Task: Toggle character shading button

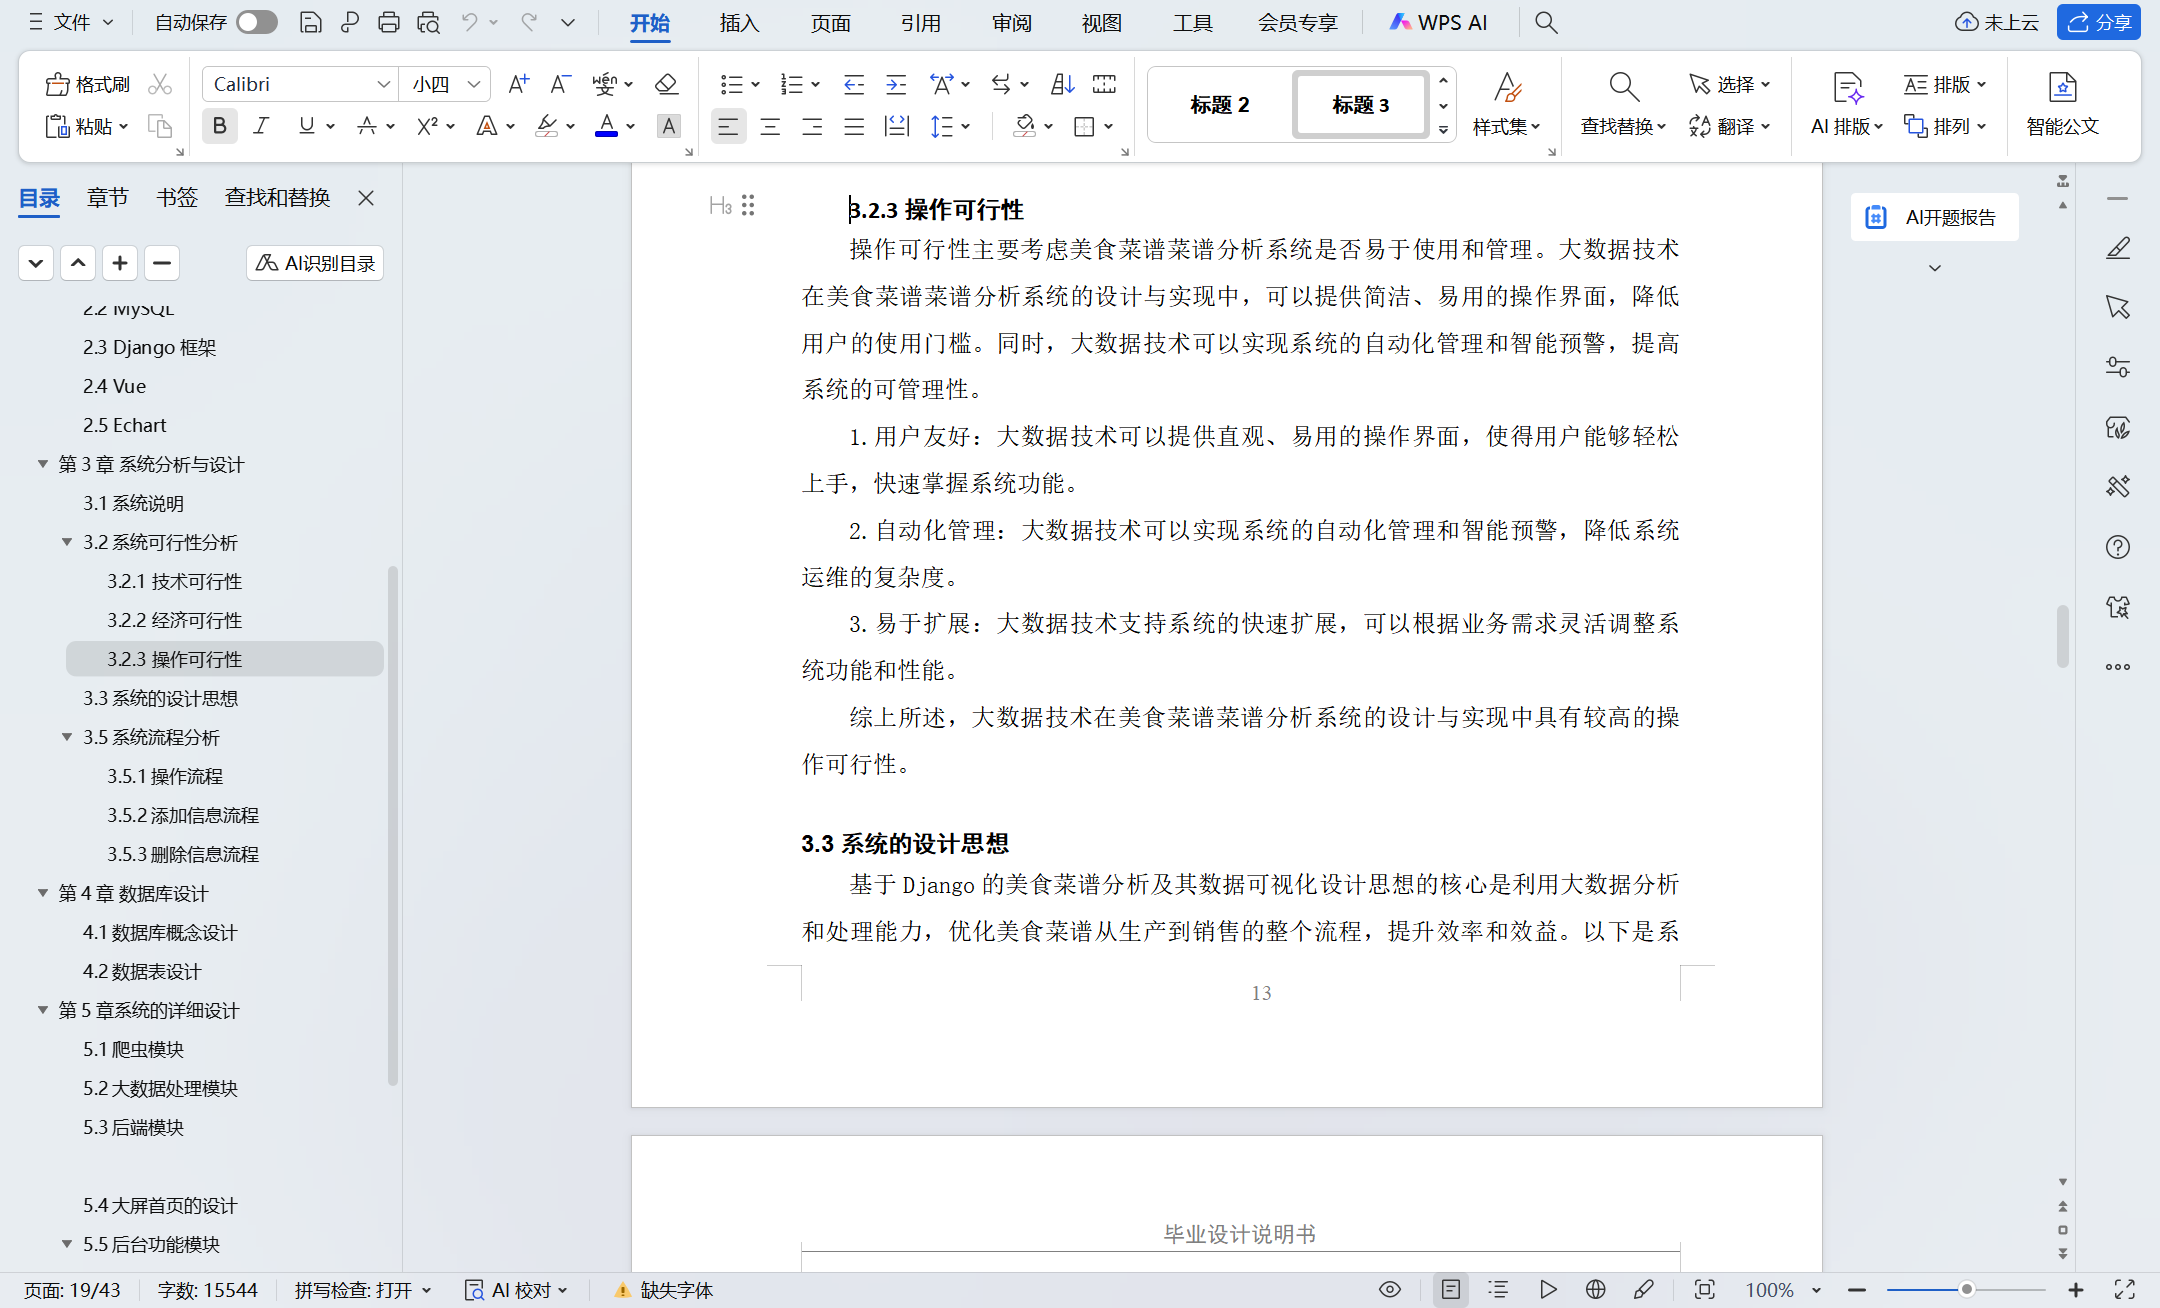Action: (668, 126)
